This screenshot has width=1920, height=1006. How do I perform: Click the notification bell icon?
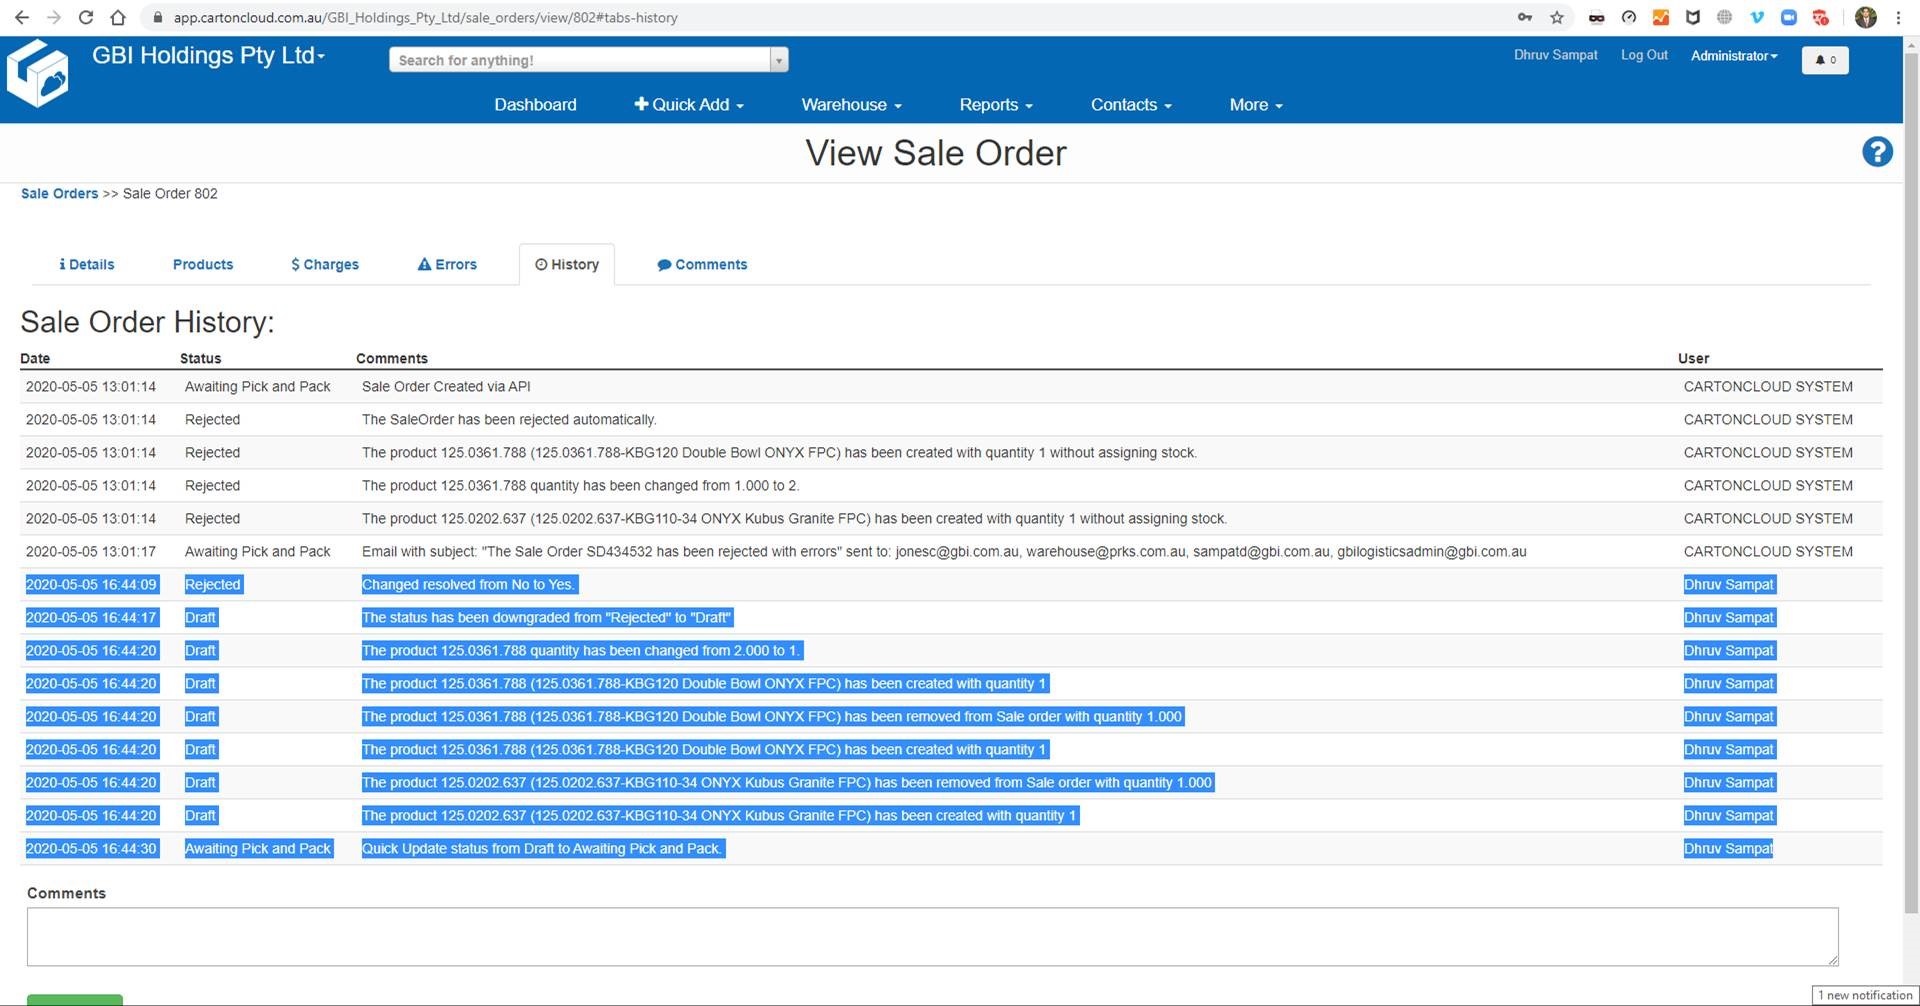point(1825,60)
